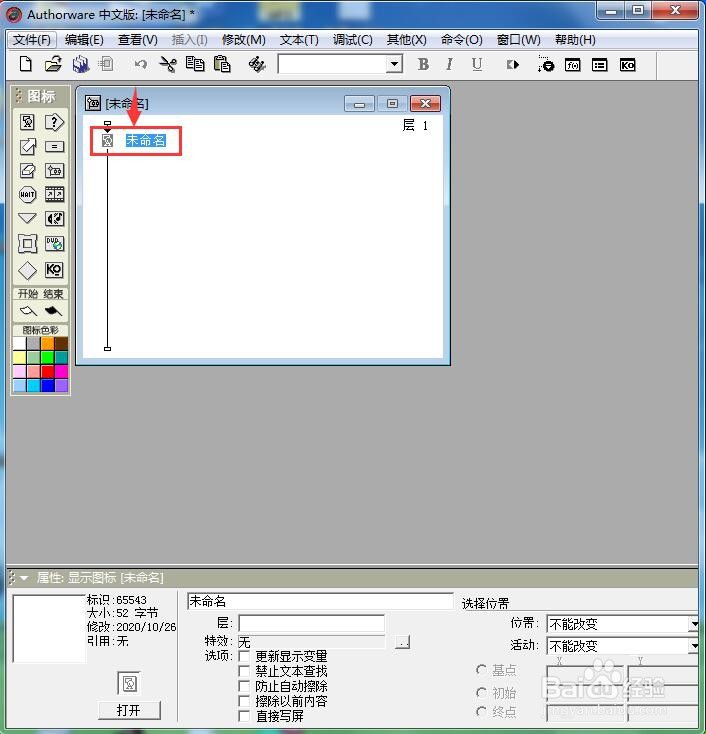Check the 防止自动擦除 option
Image resolution: width=706 pixels, height=734 pixels.
pos(244,686)
